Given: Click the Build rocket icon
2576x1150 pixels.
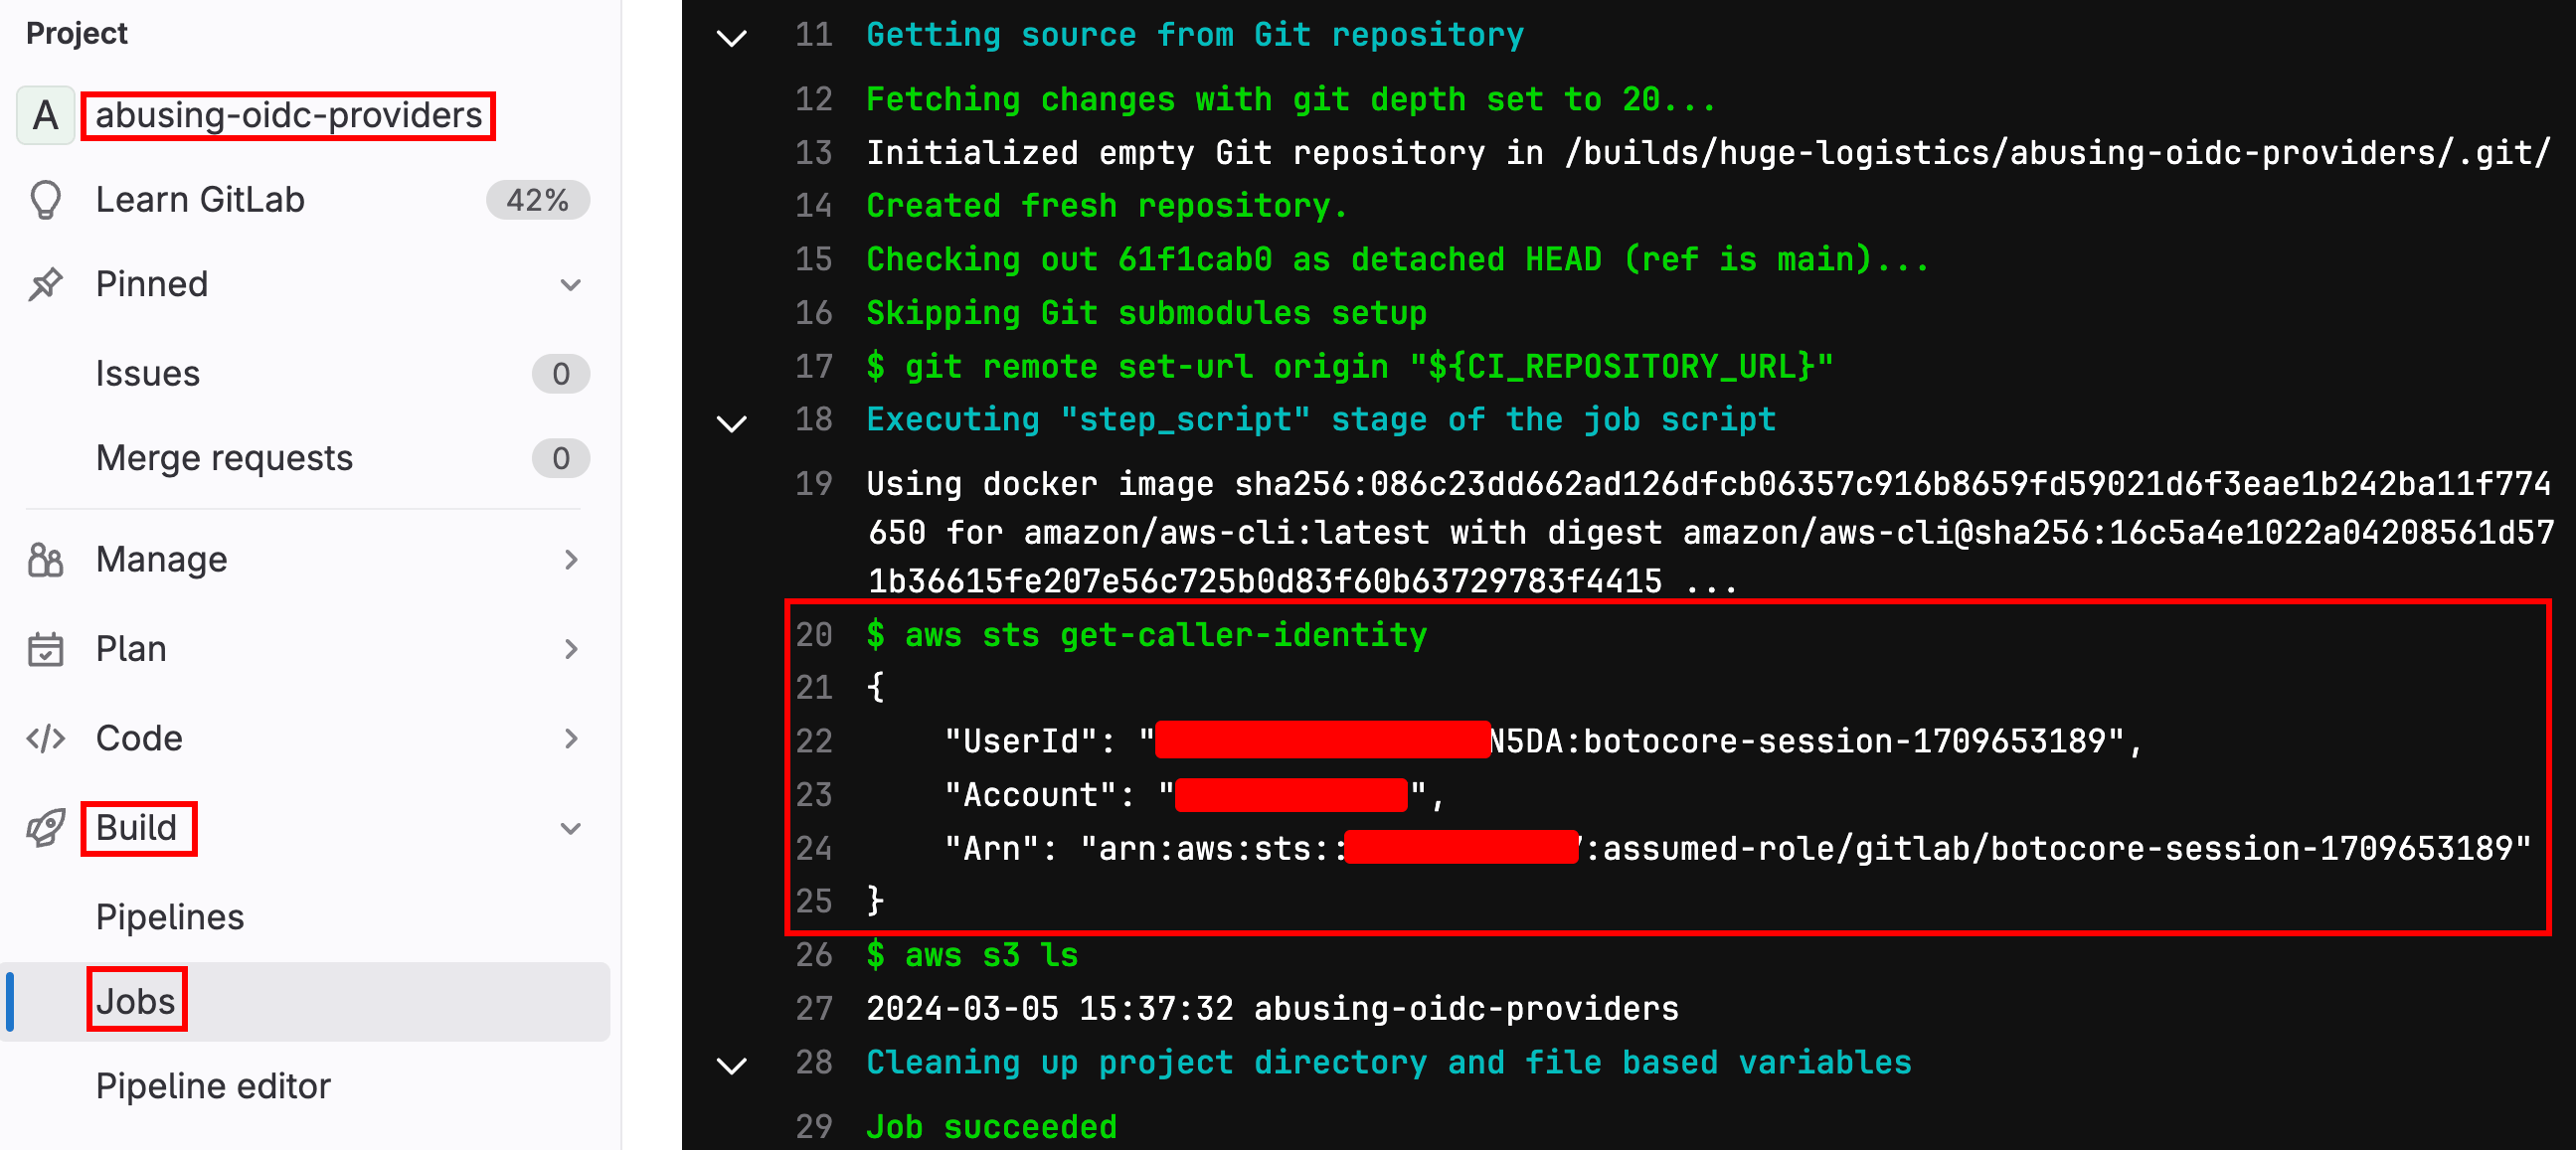Looking at the screenshot, I should pyautogui.click(x=46, y=828).
